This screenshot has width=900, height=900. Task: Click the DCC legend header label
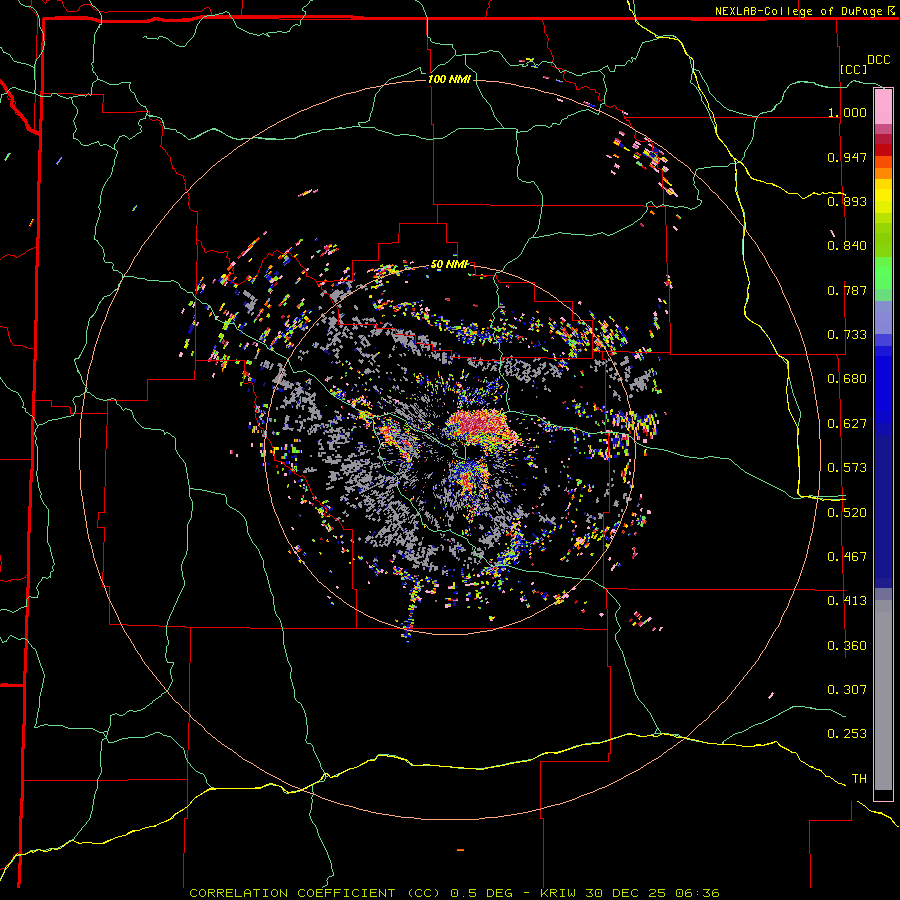879,60
